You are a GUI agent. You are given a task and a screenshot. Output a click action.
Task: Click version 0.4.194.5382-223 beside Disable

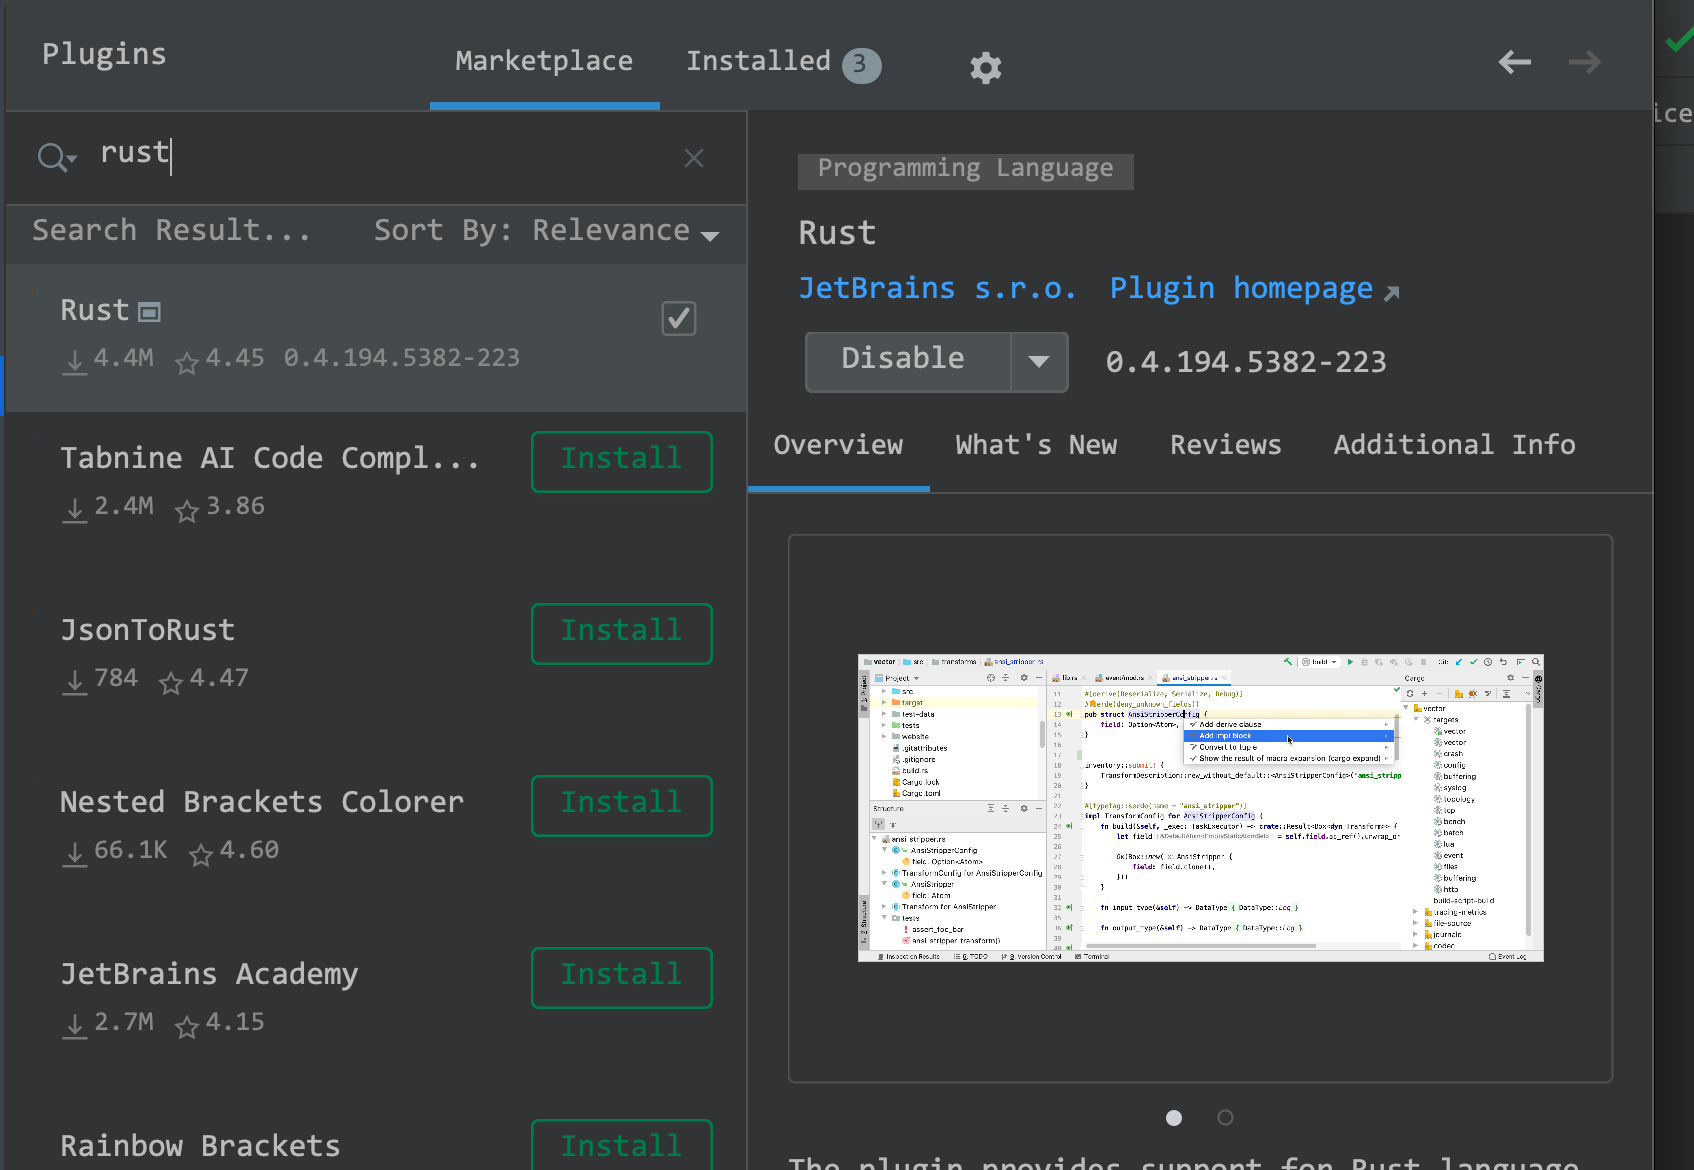pos(1246,362)
